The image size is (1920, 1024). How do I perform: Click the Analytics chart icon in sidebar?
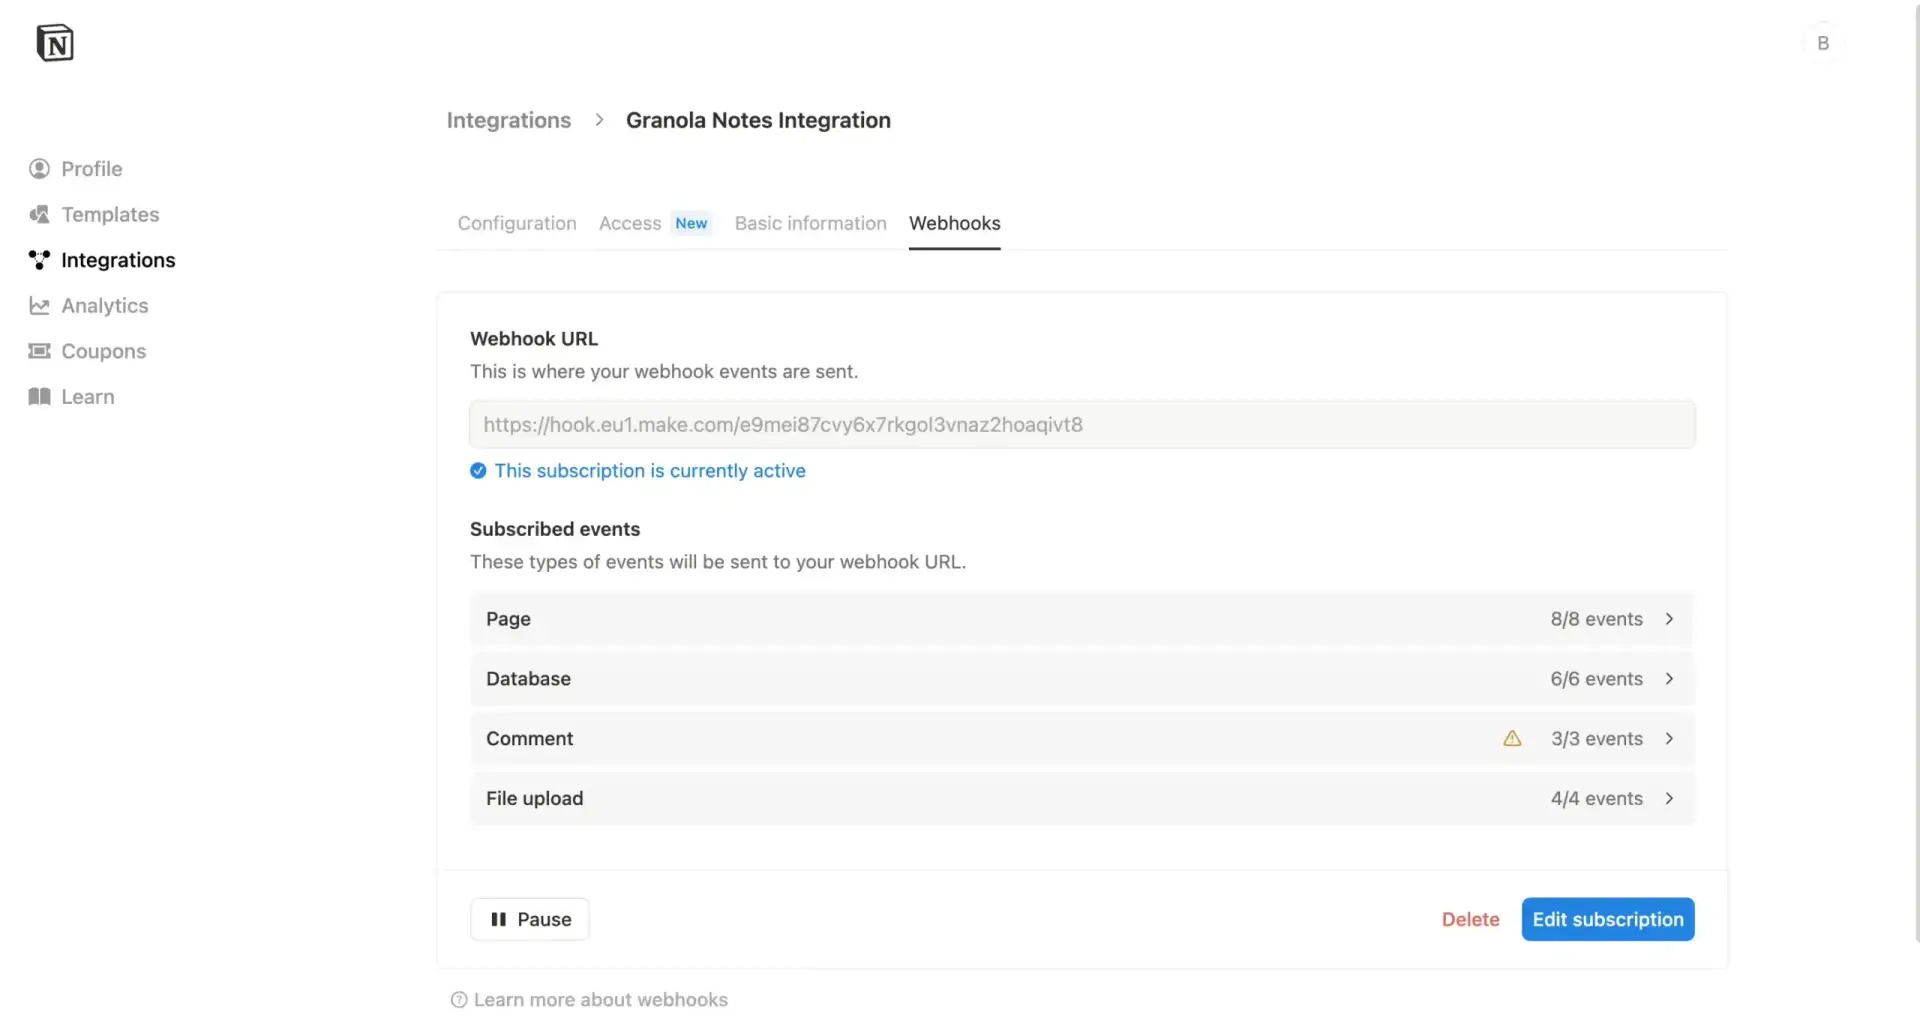pos(39,306)
